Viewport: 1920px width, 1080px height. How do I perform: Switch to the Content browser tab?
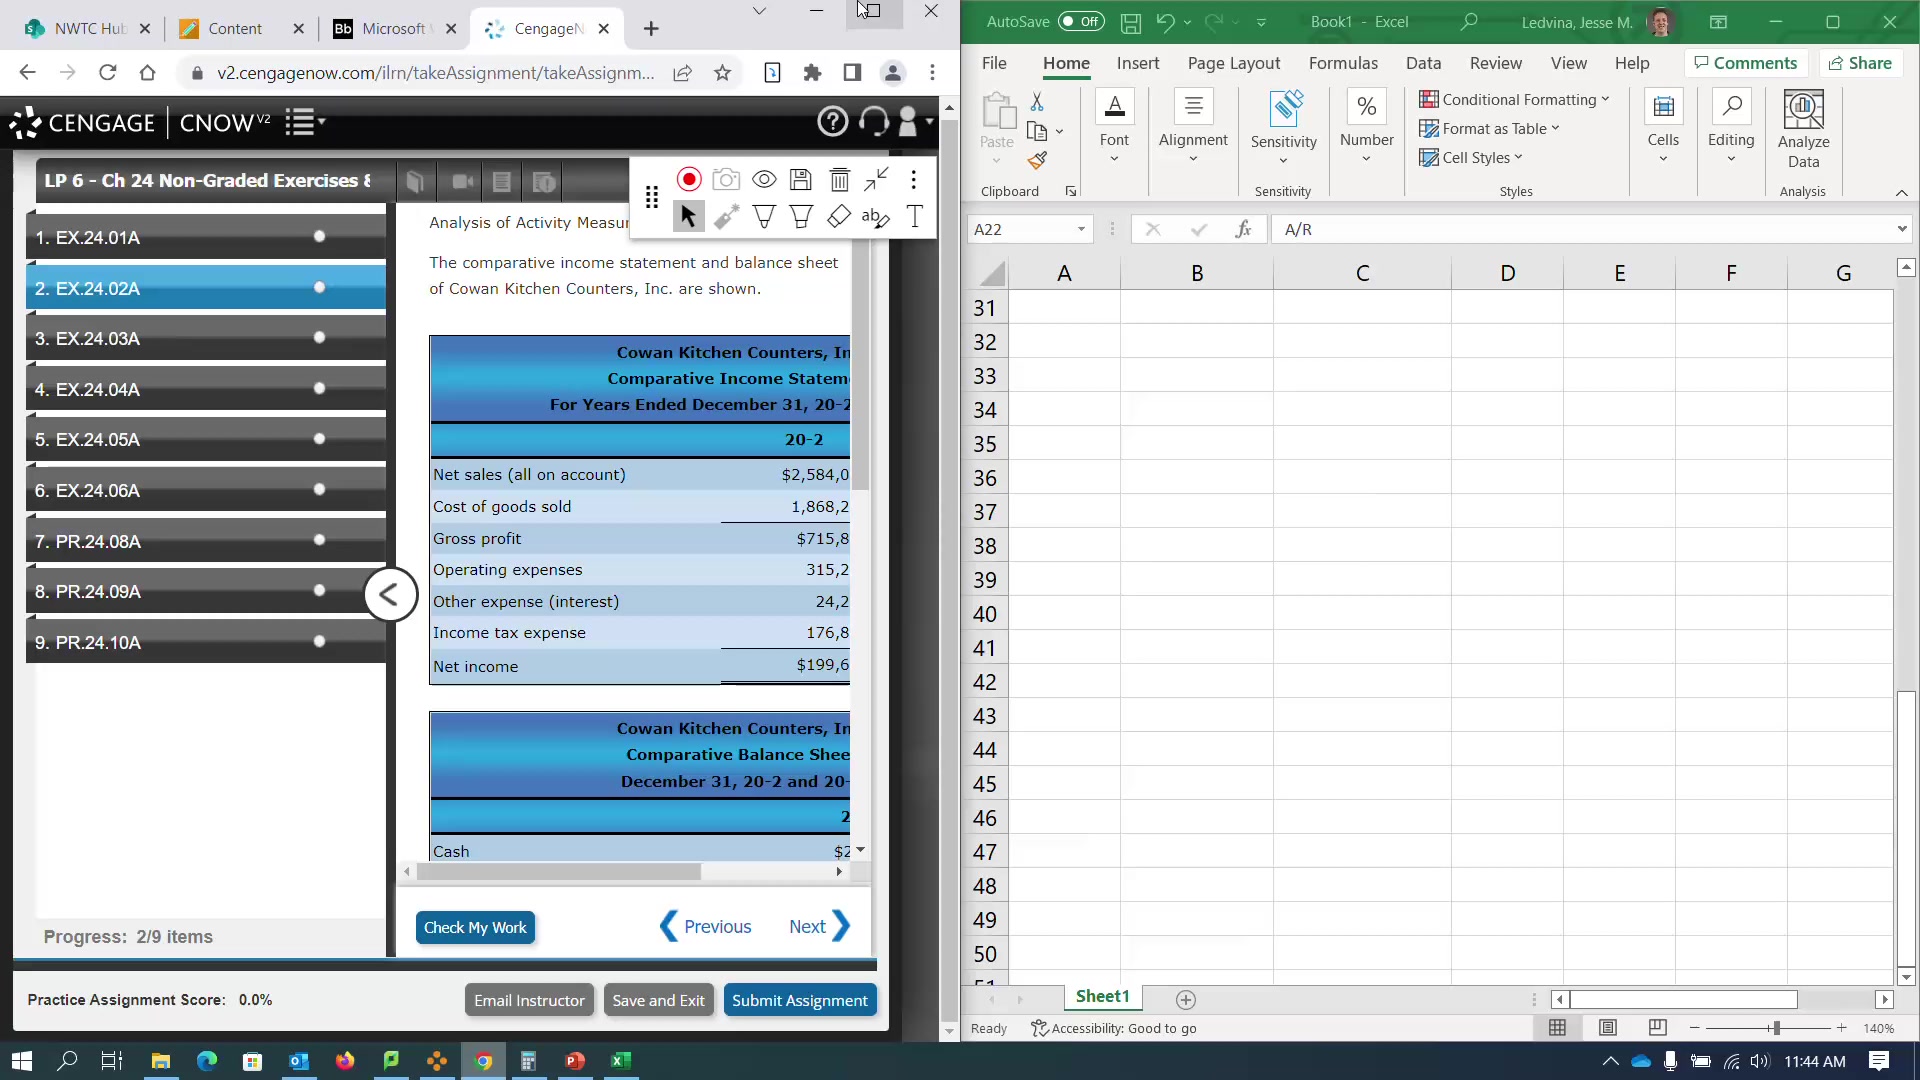pyautogui.click(x=241, y=29)
